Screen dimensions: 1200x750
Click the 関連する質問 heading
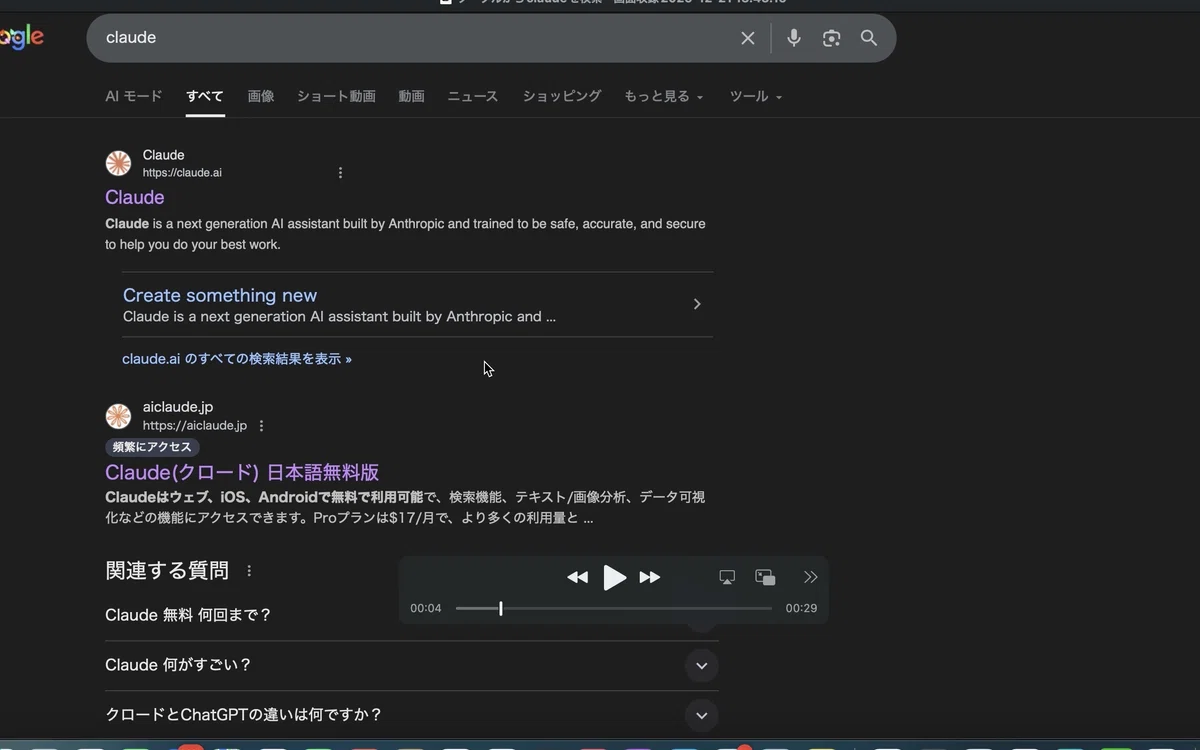click(167, 571)
